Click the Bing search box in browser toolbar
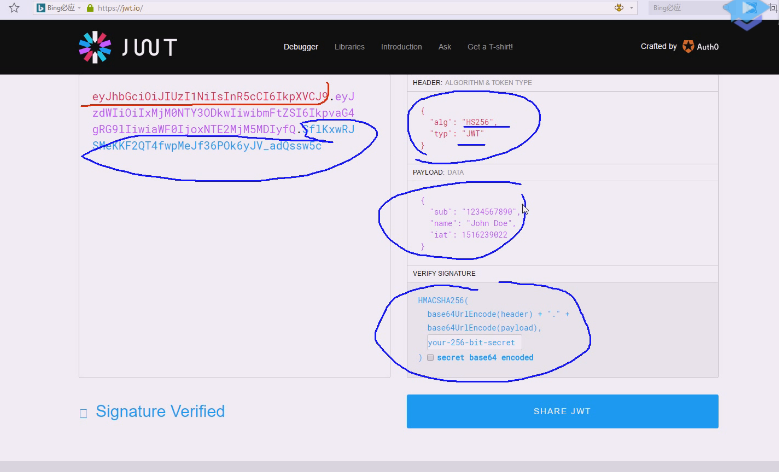 686,8
